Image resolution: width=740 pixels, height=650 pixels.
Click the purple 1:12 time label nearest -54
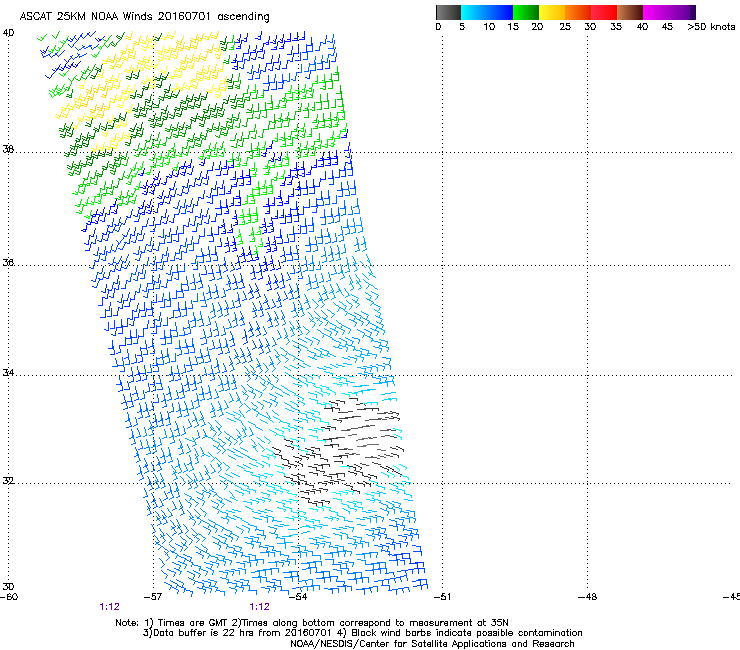(x=260, y=607)
